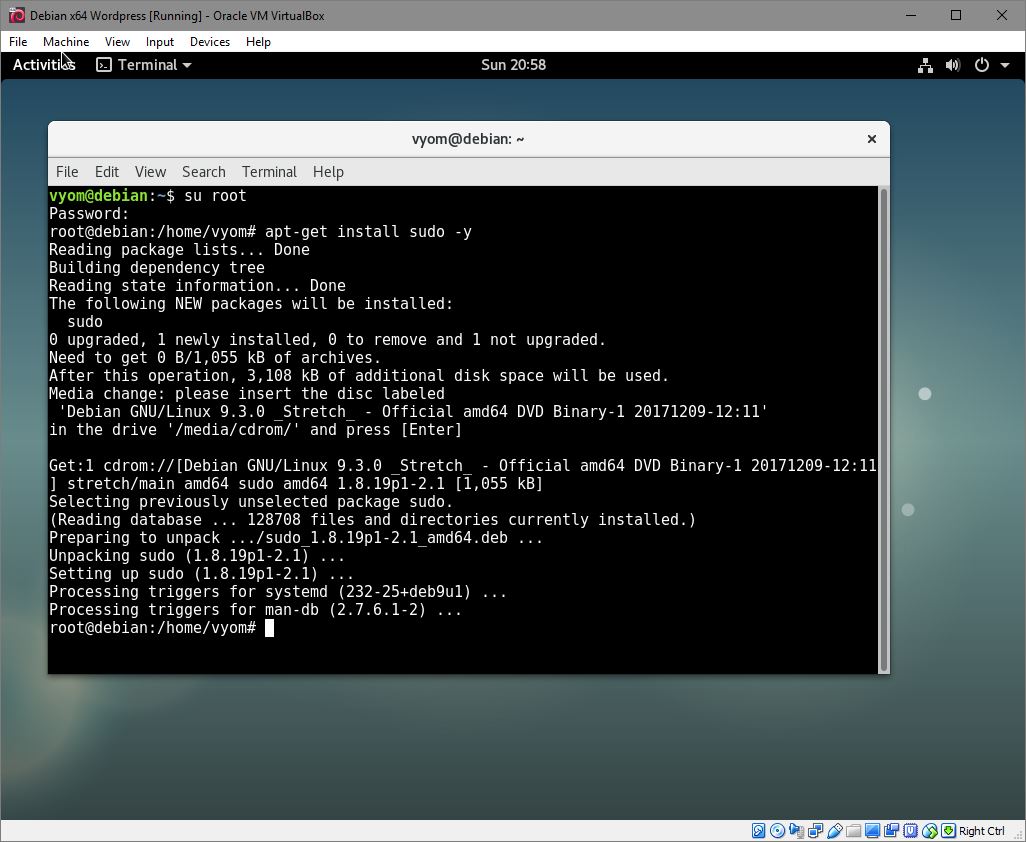
Task: Click the '0 upgraded, 1 newly installed' line
Action: click(327, 340)
